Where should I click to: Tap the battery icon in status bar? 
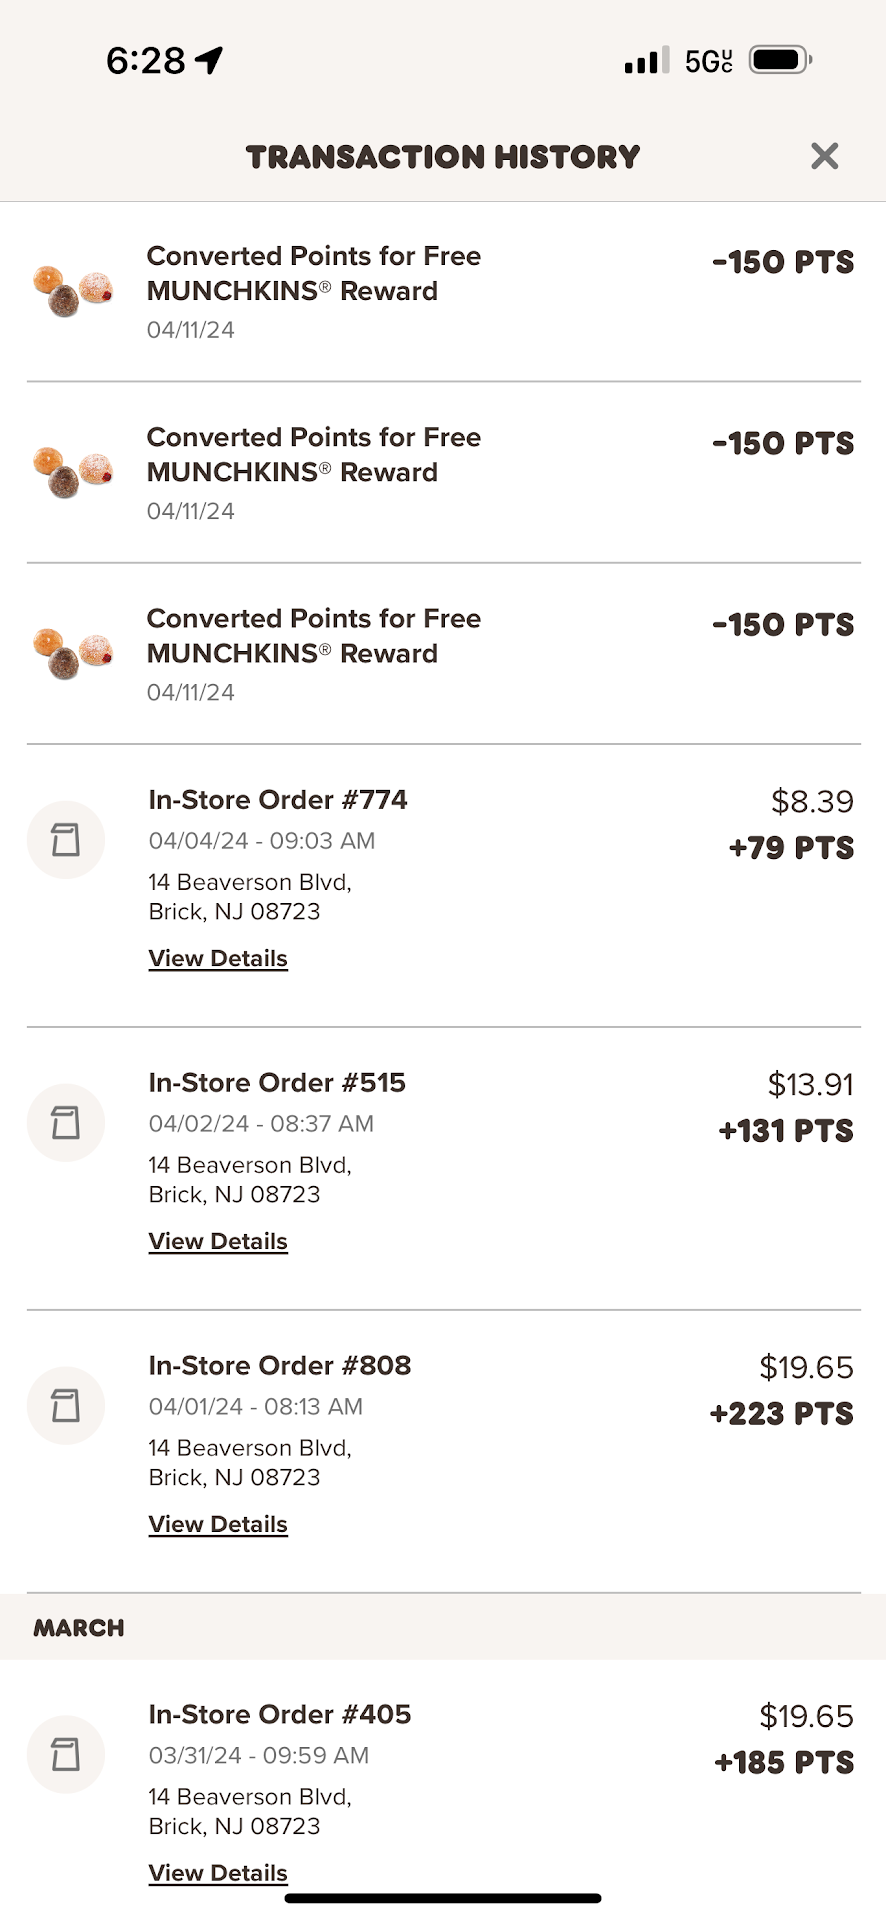click(x=780, y=61)
